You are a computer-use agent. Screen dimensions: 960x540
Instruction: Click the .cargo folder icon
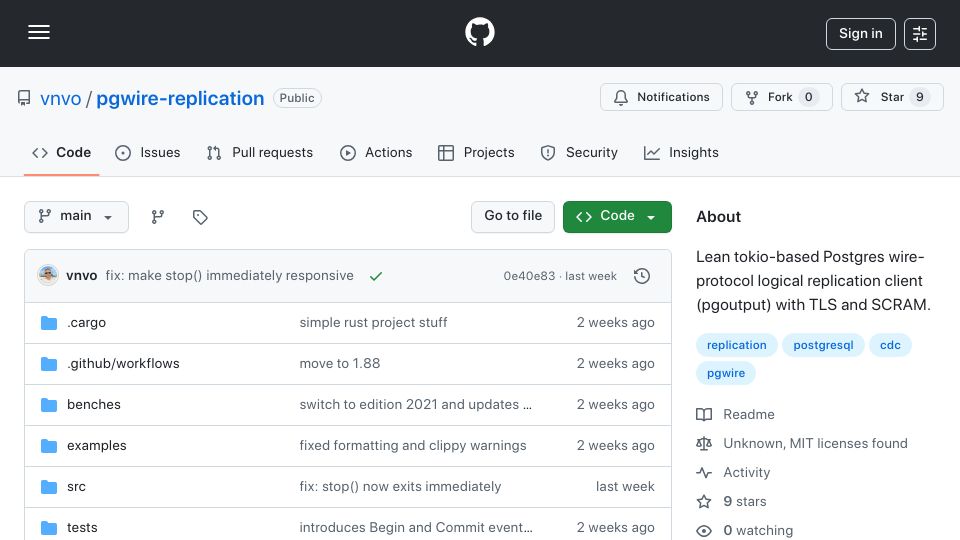point(49,323)
